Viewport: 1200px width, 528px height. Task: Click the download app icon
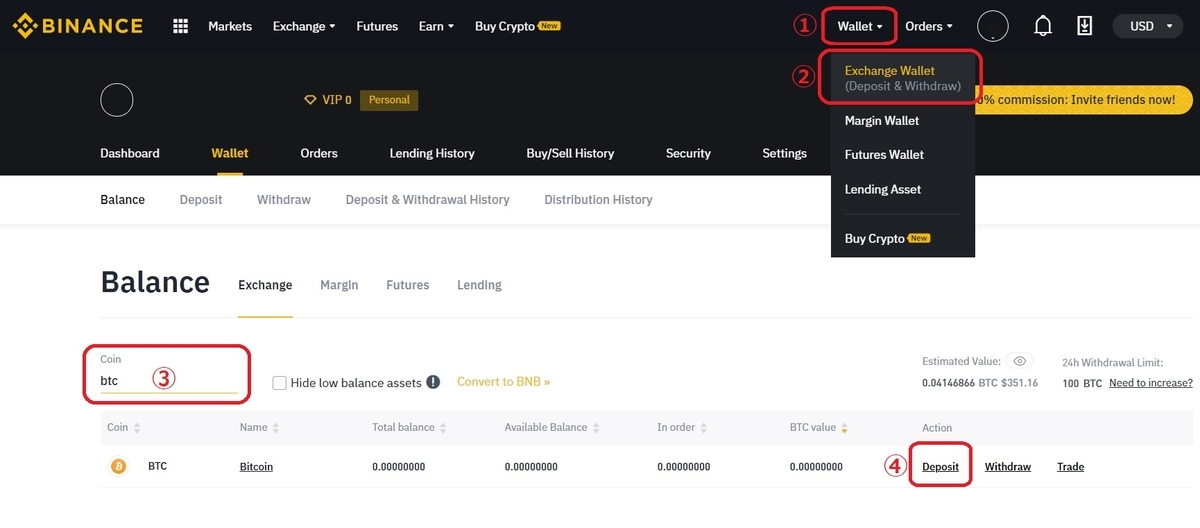point(1084,26)
